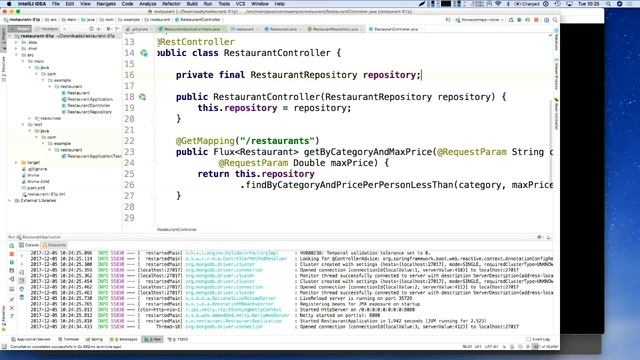Switch to the .gitignore editor tab
Image resolution: width=640 pixels, height=360 pixels.
pos(138,29)
